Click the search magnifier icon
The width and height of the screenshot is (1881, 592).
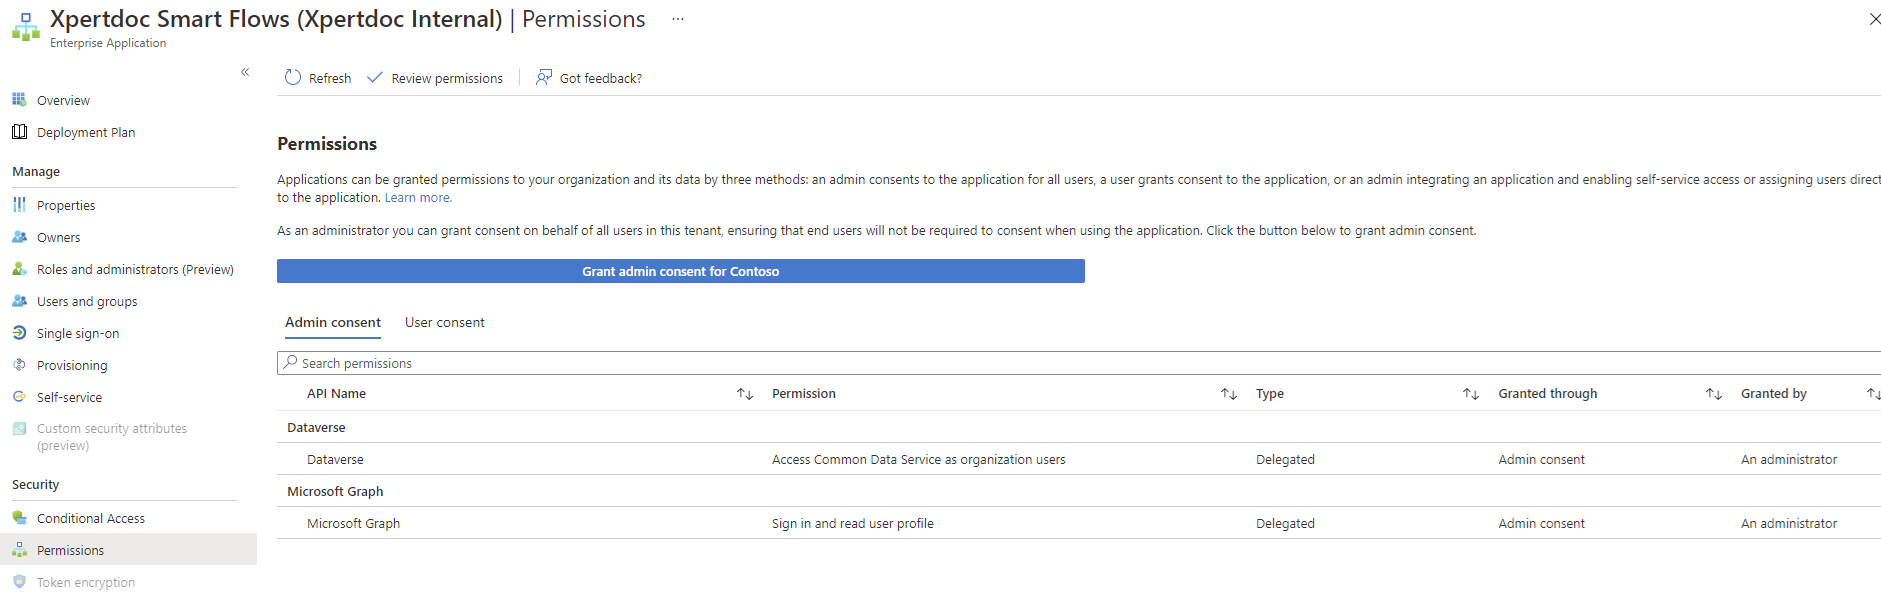click(x=291, y=362)
